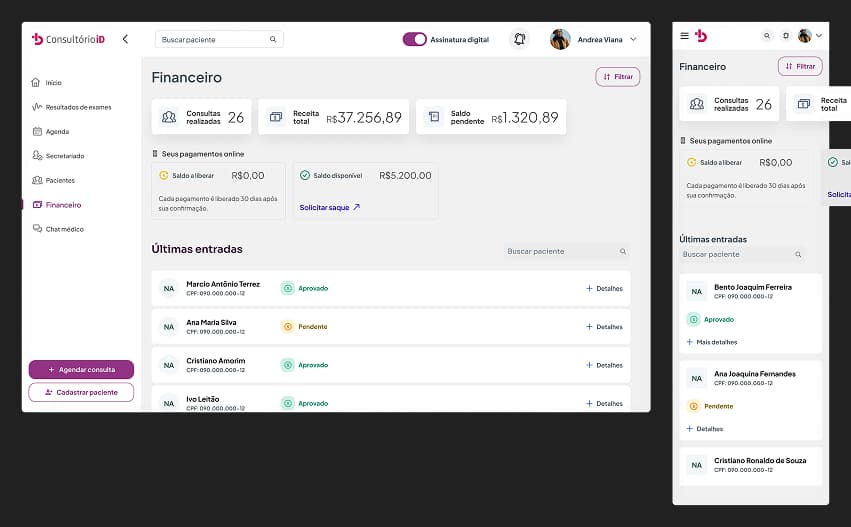
Task: Expand Detalhes for Ana Maria Silva
Action: pos(604,327)
